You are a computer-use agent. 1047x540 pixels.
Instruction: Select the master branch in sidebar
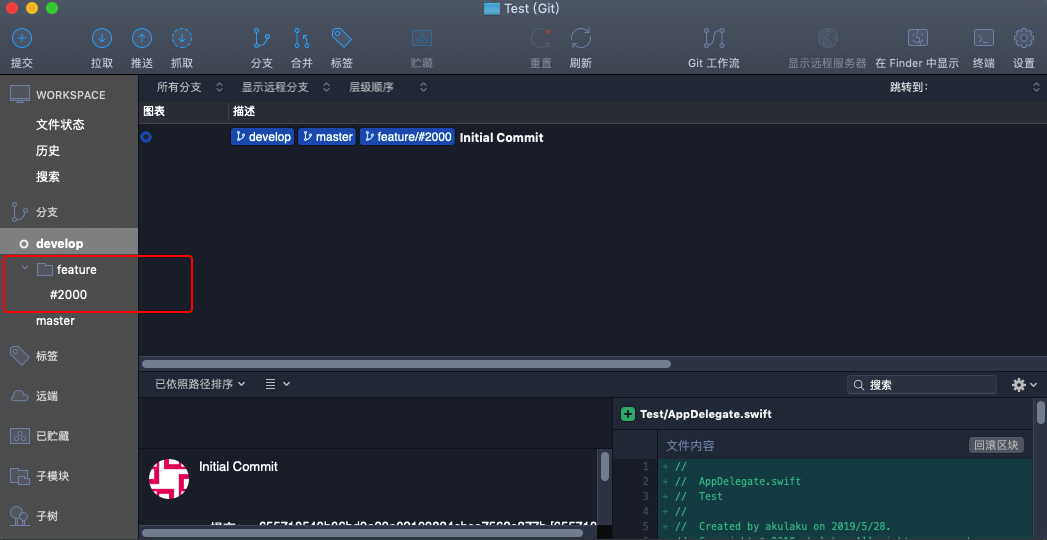55,321
